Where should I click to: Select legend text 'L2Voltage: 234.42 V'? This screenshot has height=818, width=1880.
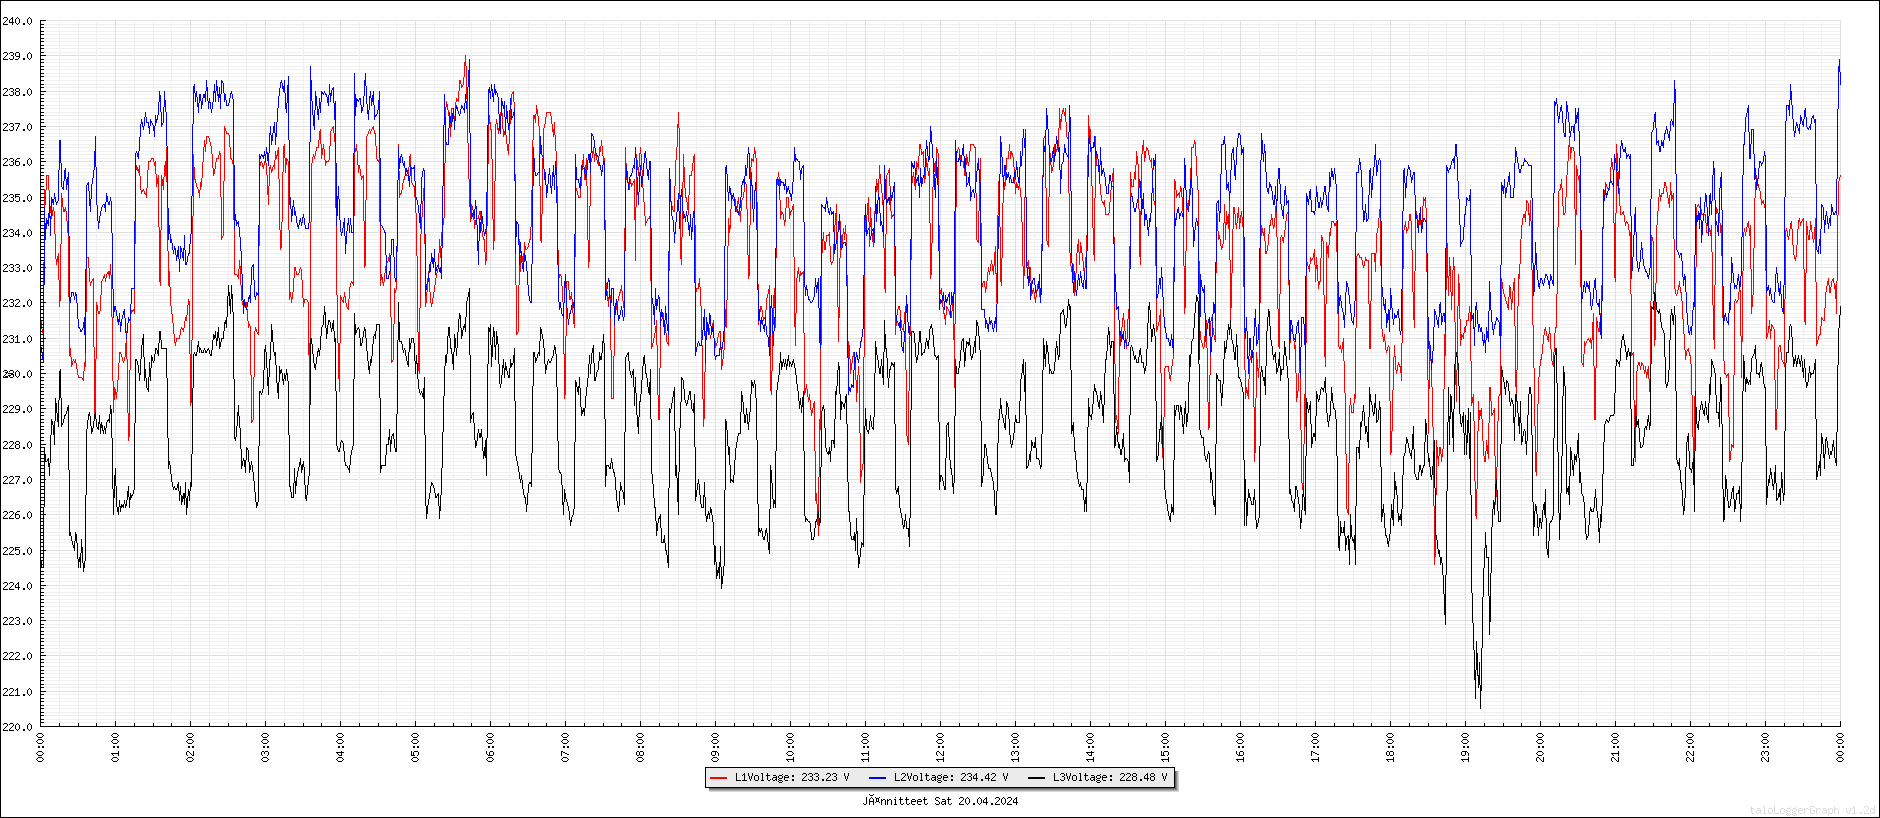point(951,777)
